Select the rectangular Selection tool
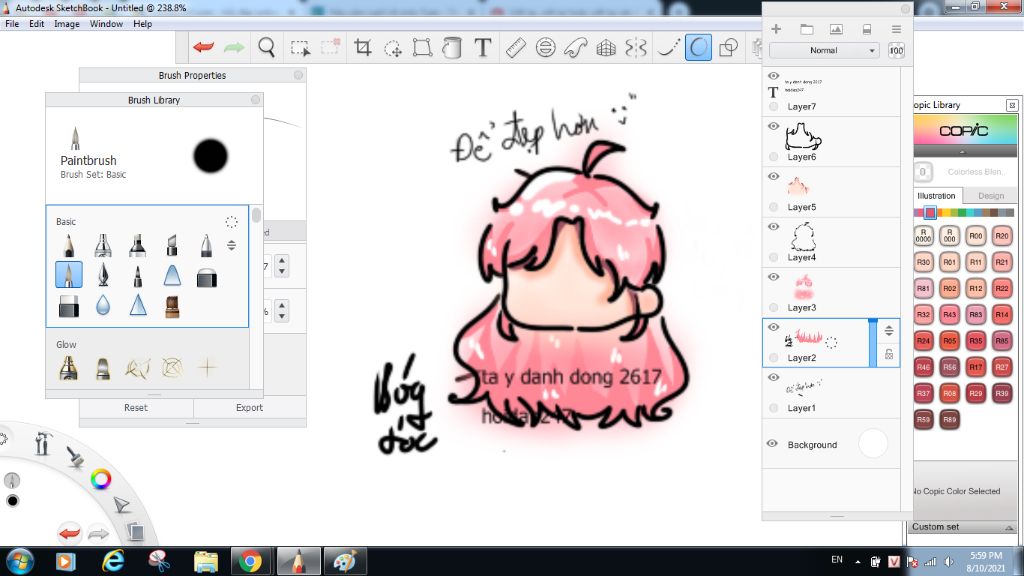The image size is (1024, 576). coord(300,48)
